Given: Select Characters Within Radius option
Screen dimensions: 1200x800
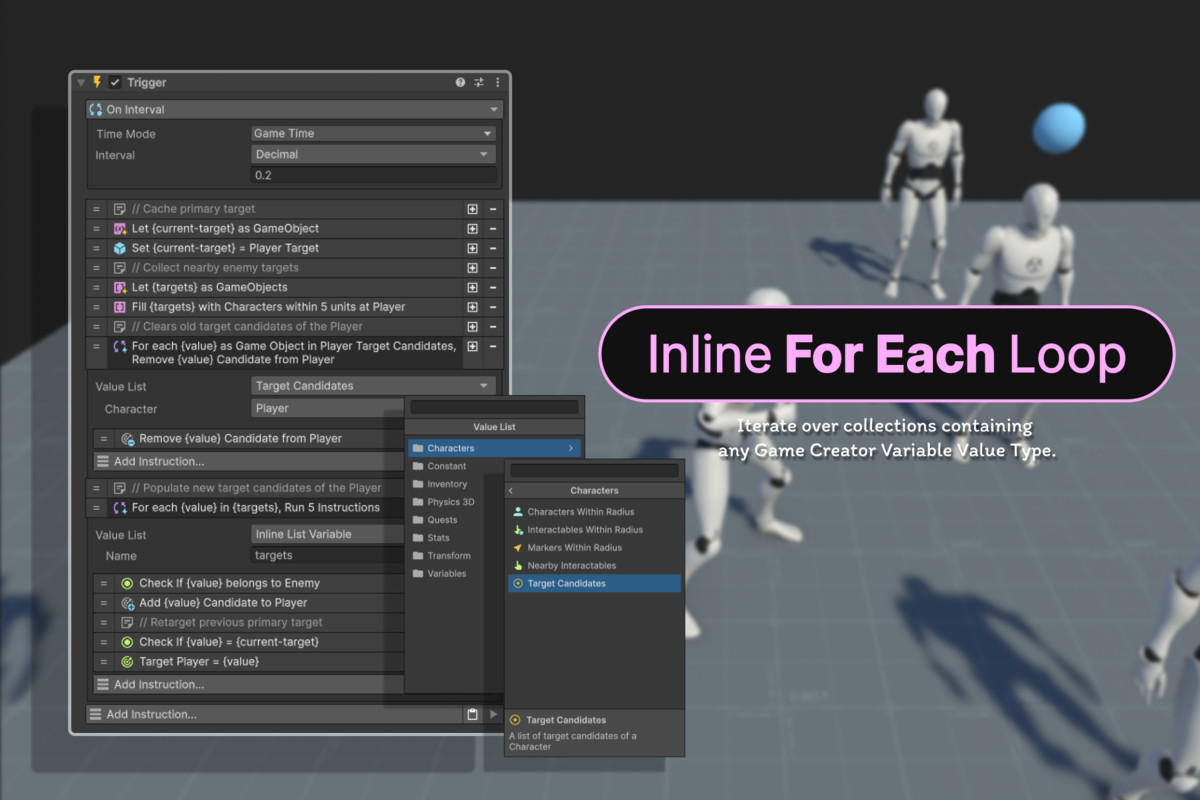Looking at the screenshot, I should pyautogui.click(x=594, y=512).
